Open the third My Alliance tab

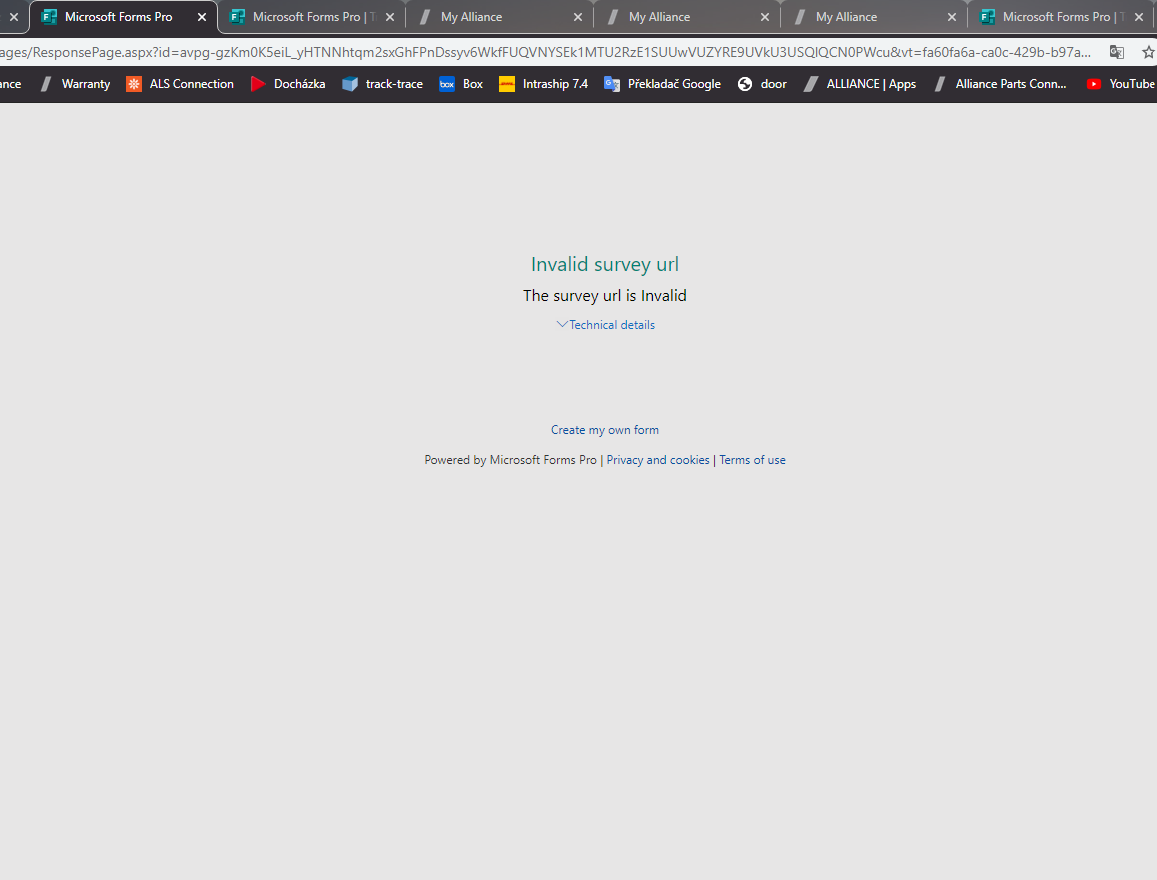click(x=874, y=17)
